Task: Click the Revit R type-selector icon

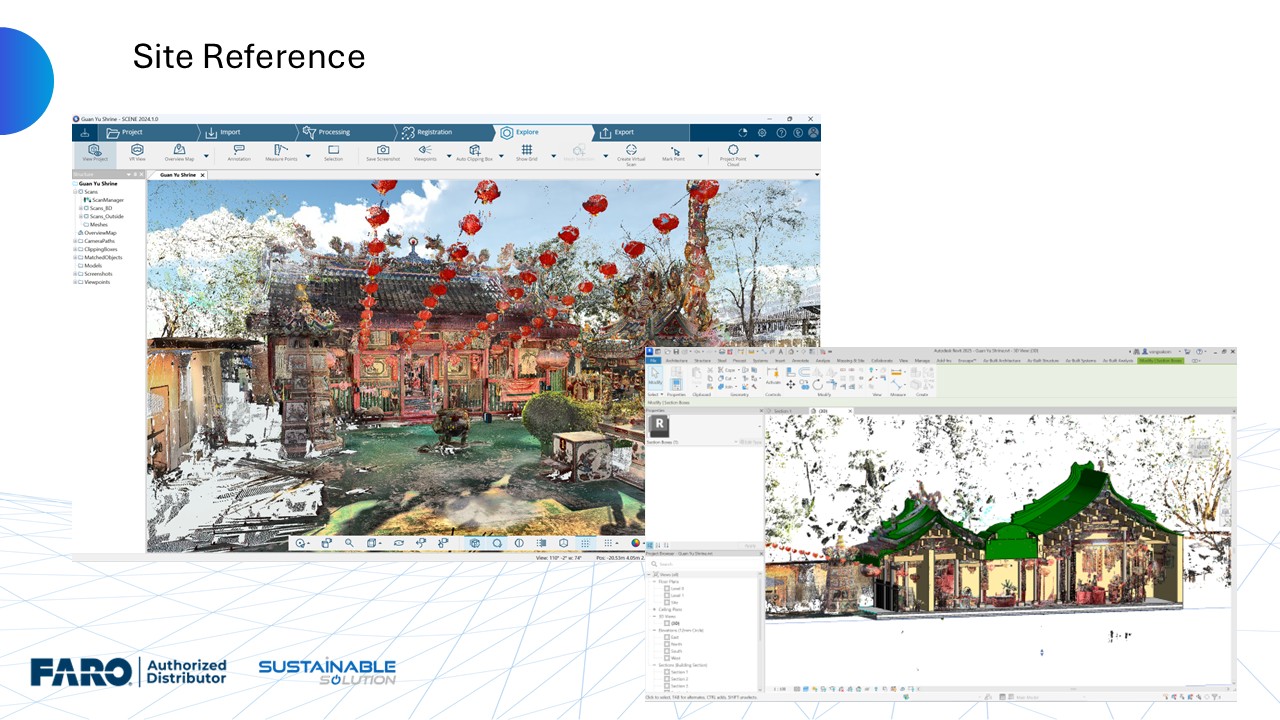Action: pyautogui.click(x=659, y=426)
